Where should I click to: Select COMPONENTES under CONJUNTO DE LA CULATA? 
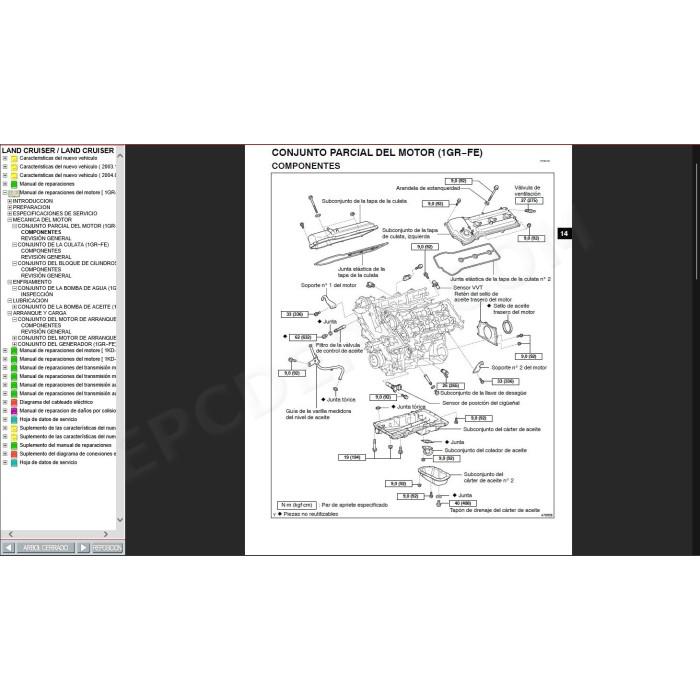click(x=41, y=251)
